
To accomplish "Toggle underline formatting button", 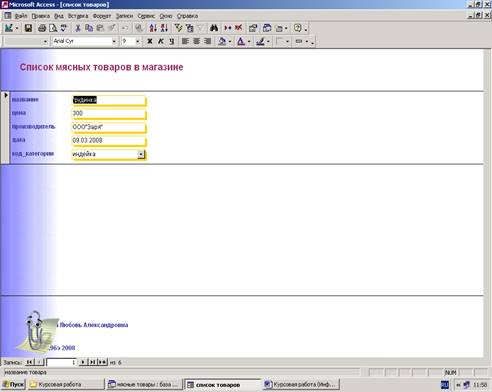I will pyautogui.click(x=172, y=41).
